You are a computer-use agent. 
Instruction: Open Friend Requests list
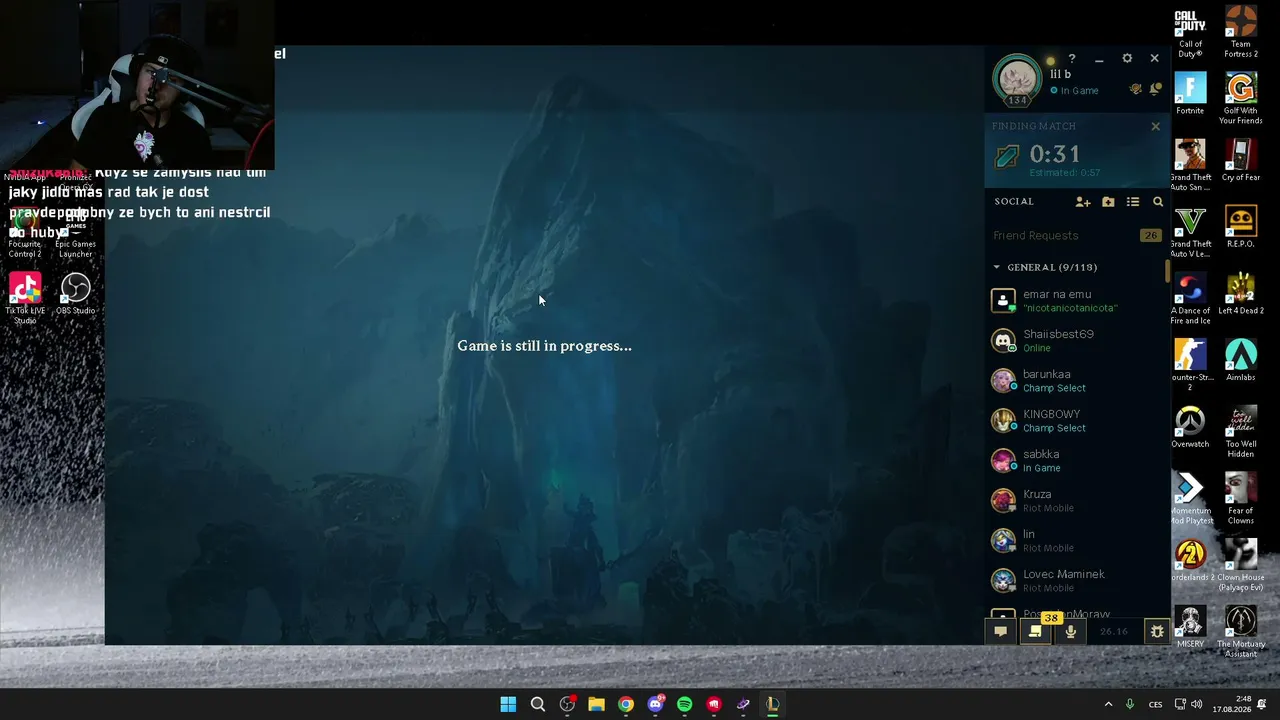point(1076,236)
